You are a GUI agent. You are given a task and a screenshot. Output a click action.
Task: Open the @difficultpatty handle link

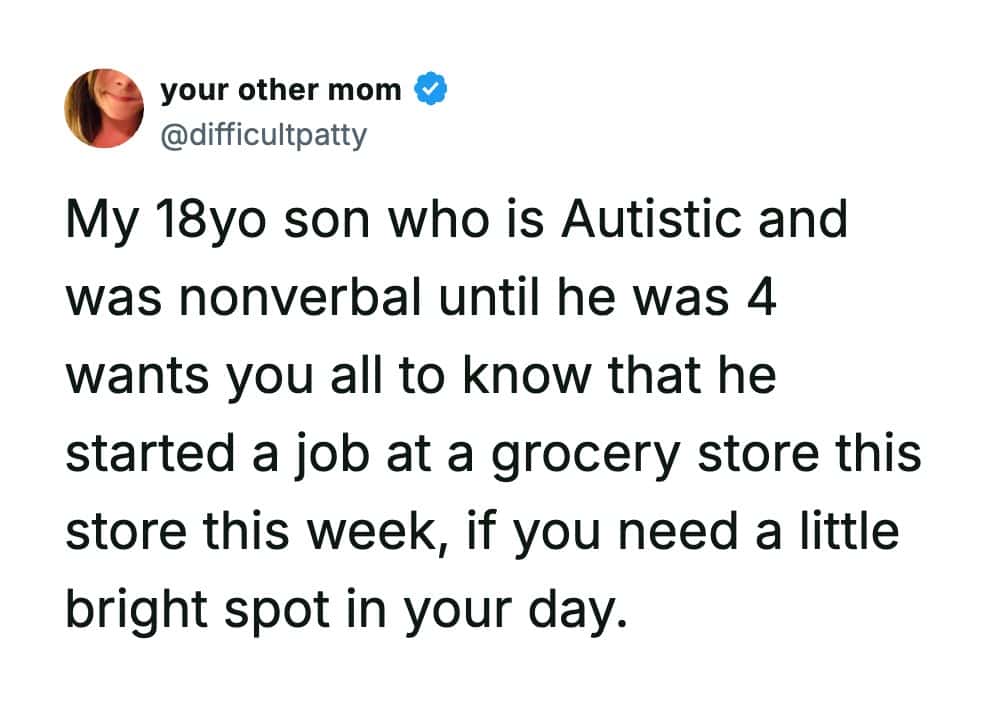pos(263,132)
